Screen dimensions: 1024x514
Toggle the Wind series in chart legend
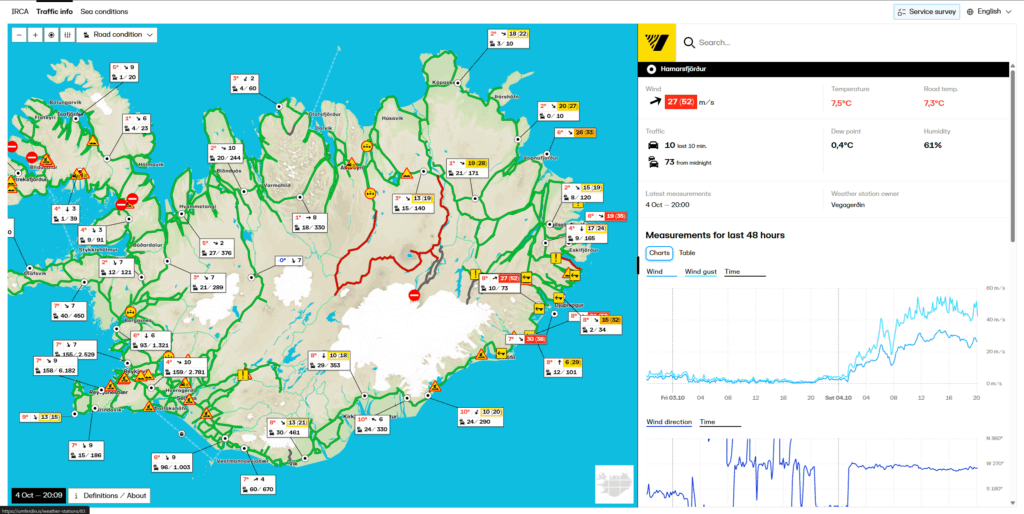655,271
